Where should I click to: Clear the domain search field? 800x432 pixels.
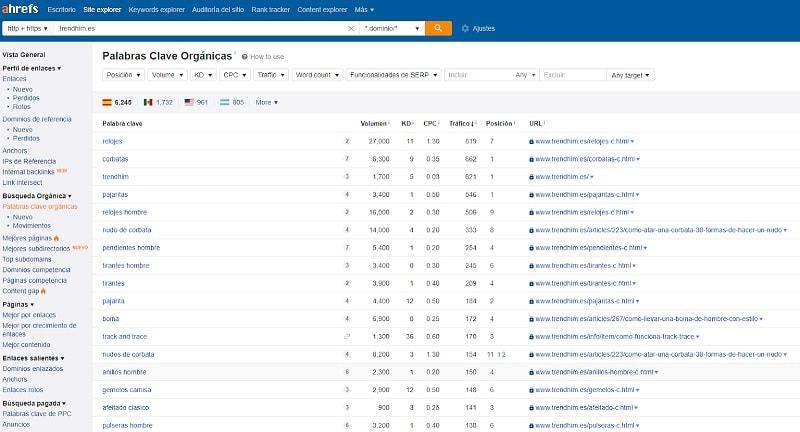coord(351,29)
